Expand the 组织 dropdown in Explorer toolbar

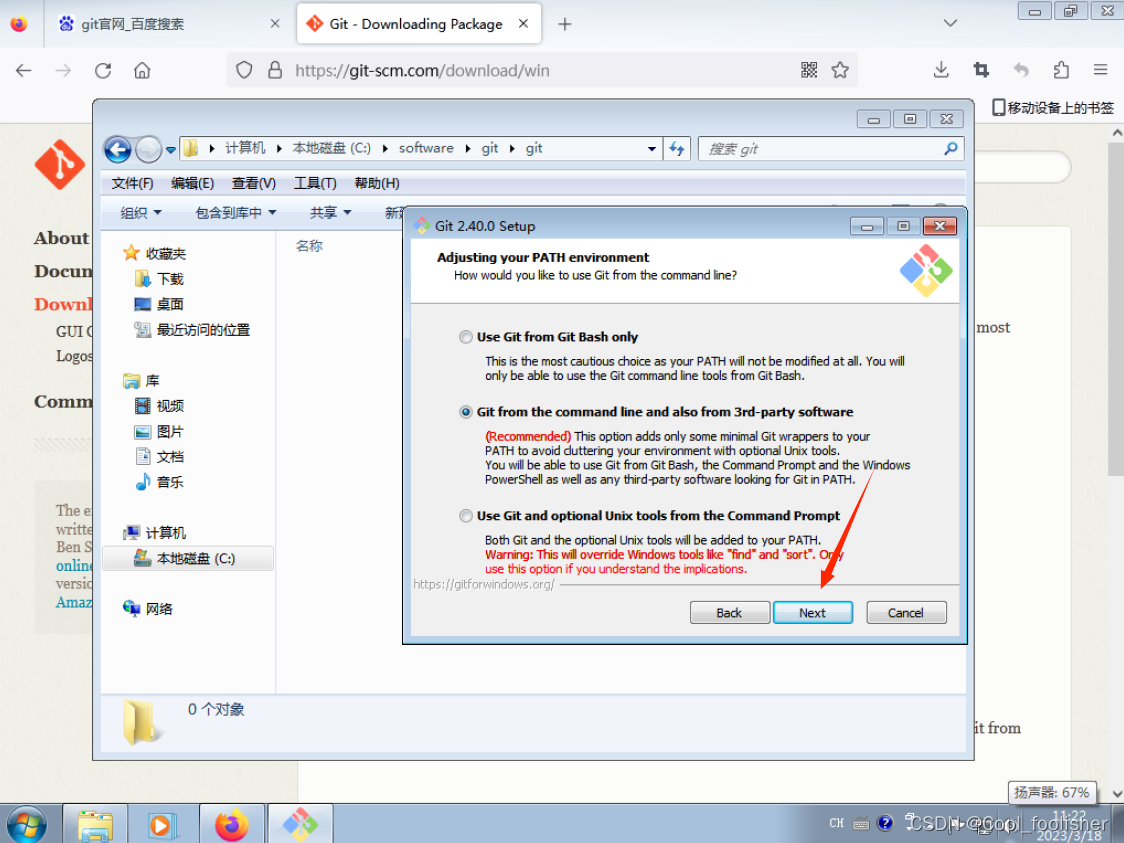tap(141, 213)
